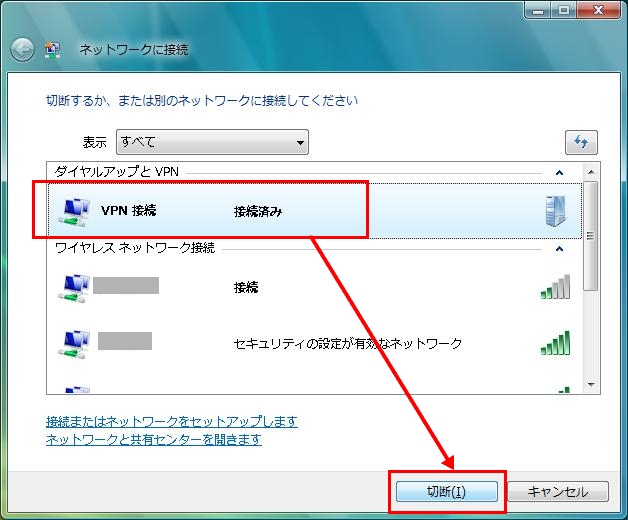Refresh the network list
Viewport: 628px width, 520px height.
tap(581, 142)
